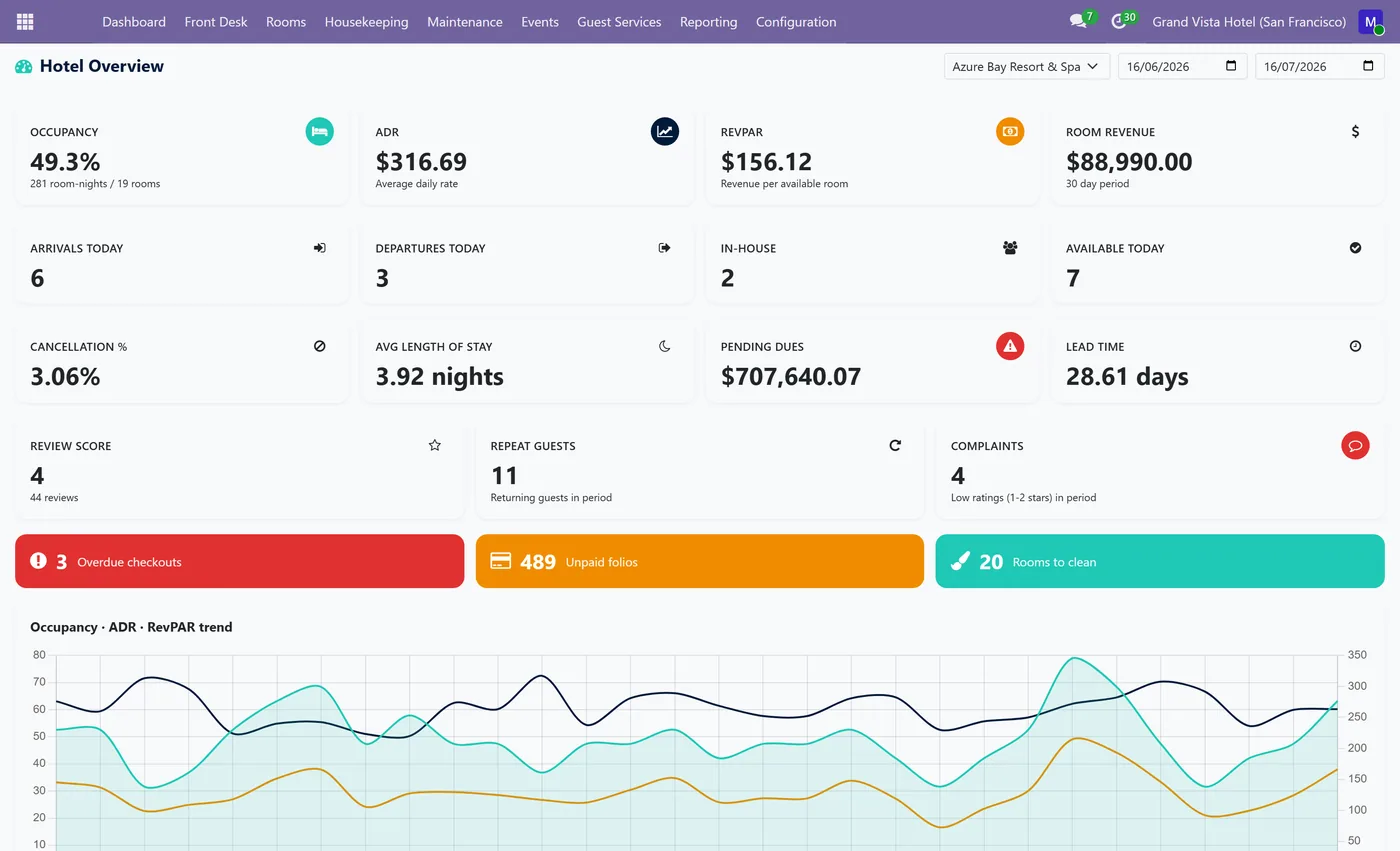Open the activities clock icon with badge 30

pos(1119,21)
